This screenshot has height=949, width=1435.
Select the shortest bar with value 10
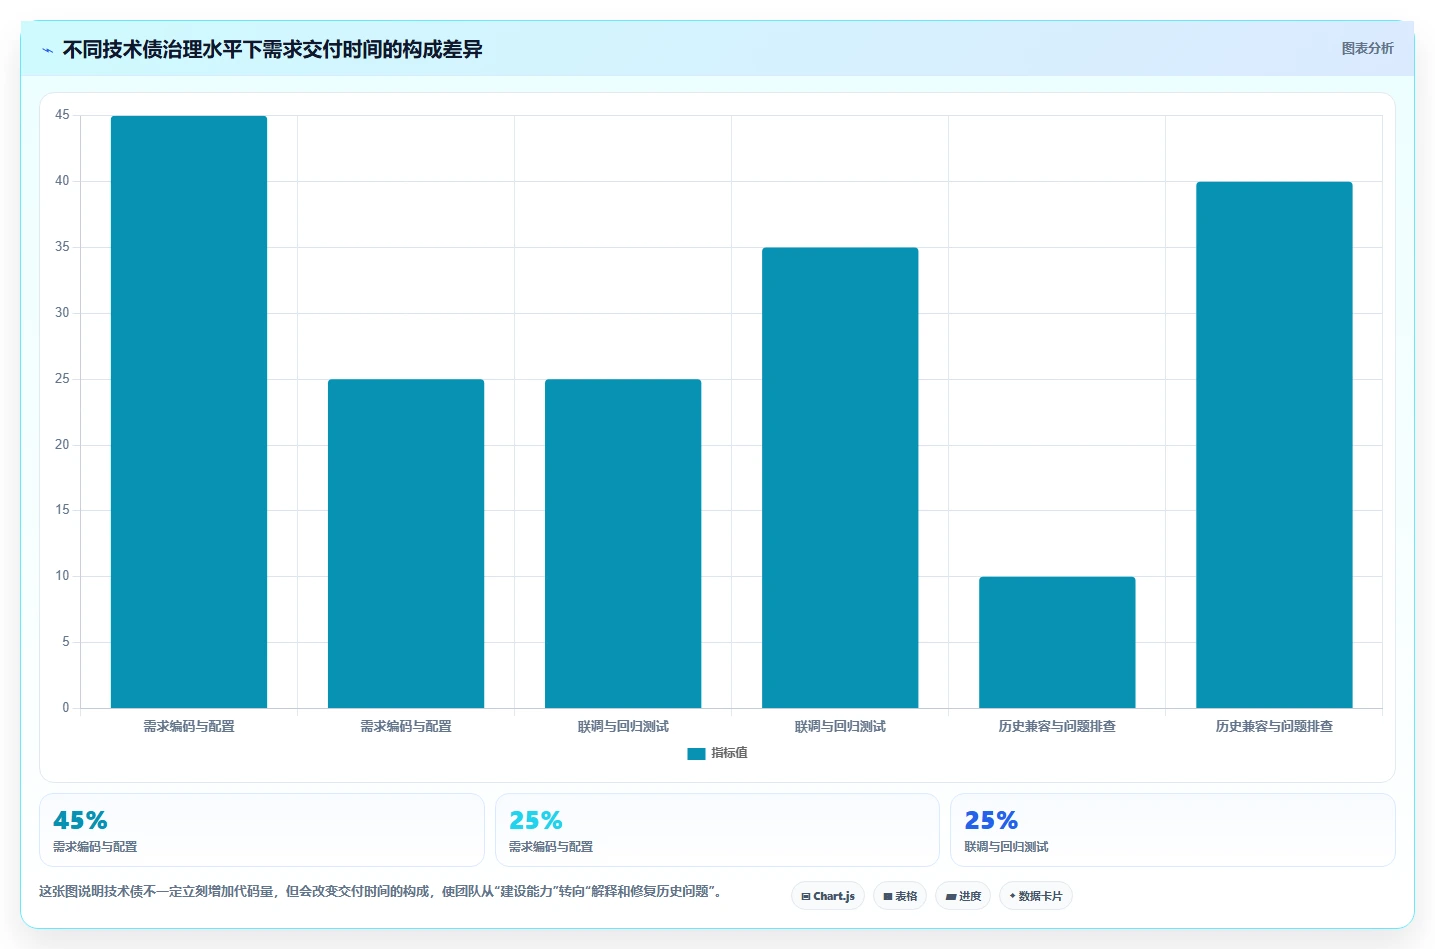pyautogui.click(x=1057, y=642)
